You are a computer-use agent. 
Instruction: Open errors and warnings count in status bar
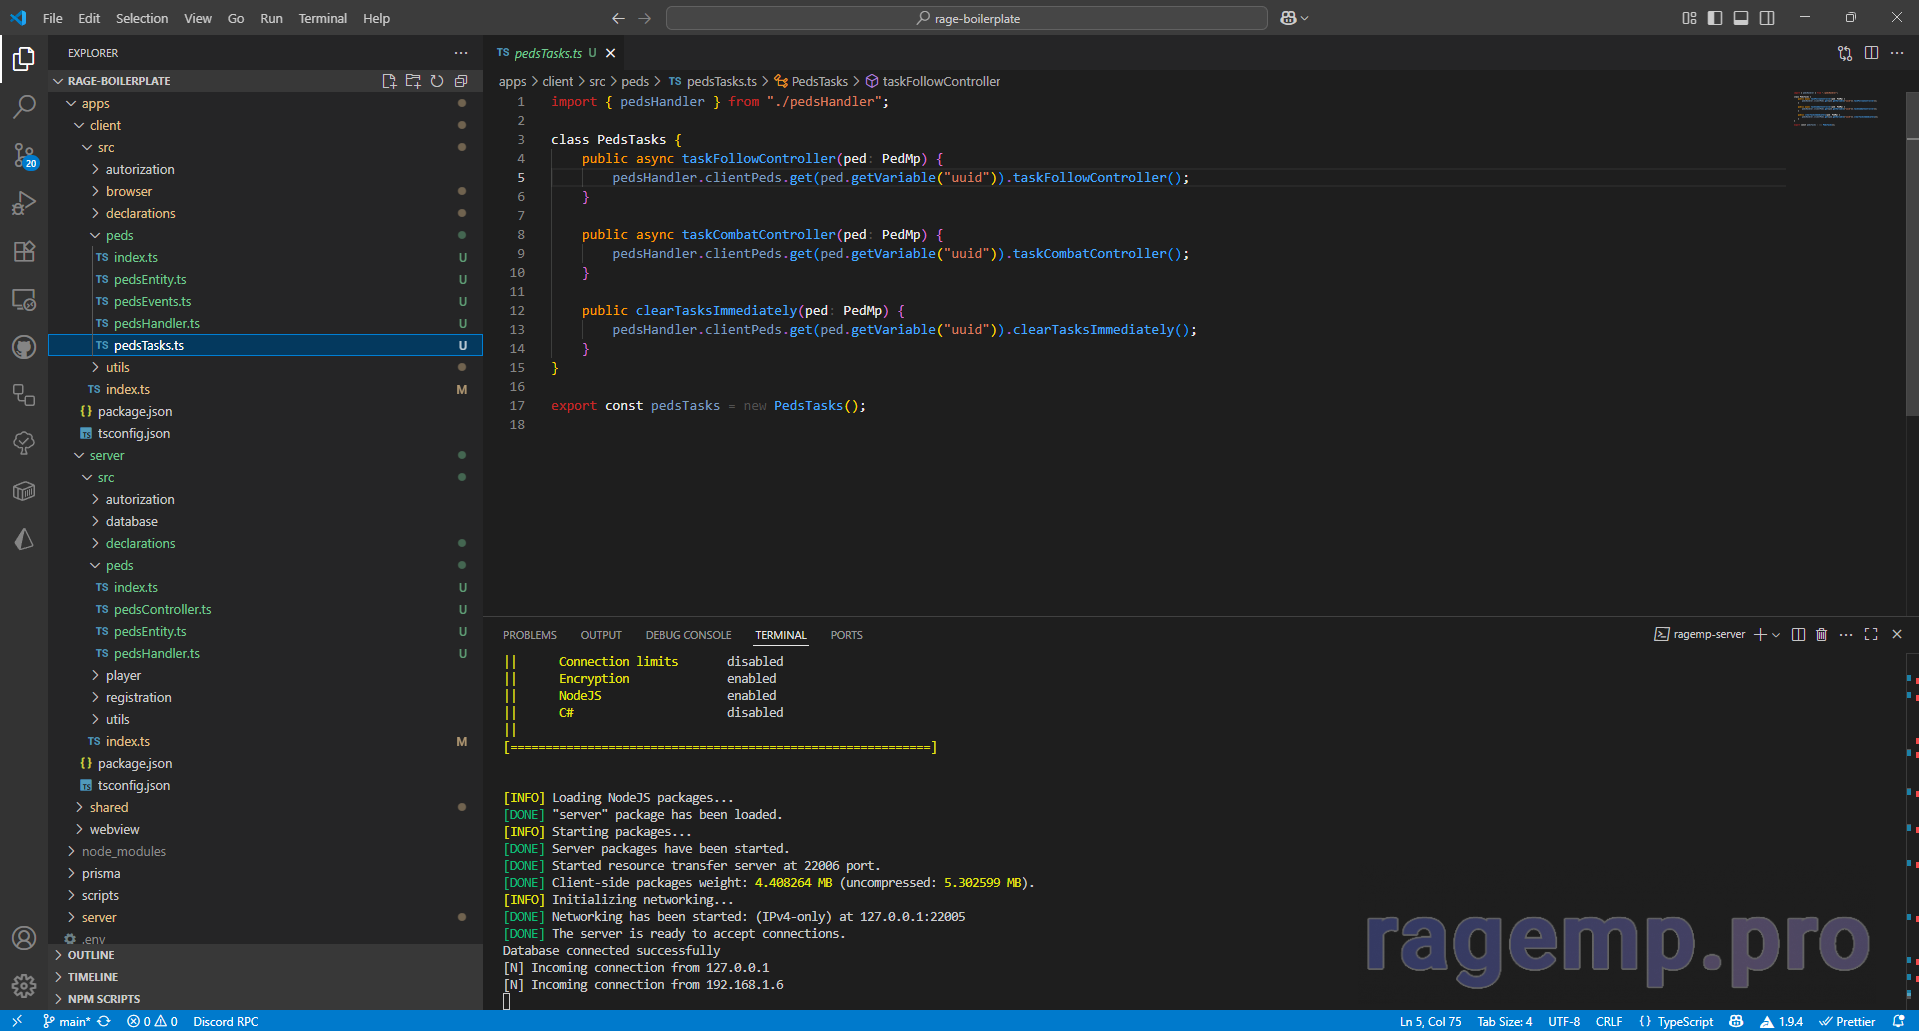152,1021
